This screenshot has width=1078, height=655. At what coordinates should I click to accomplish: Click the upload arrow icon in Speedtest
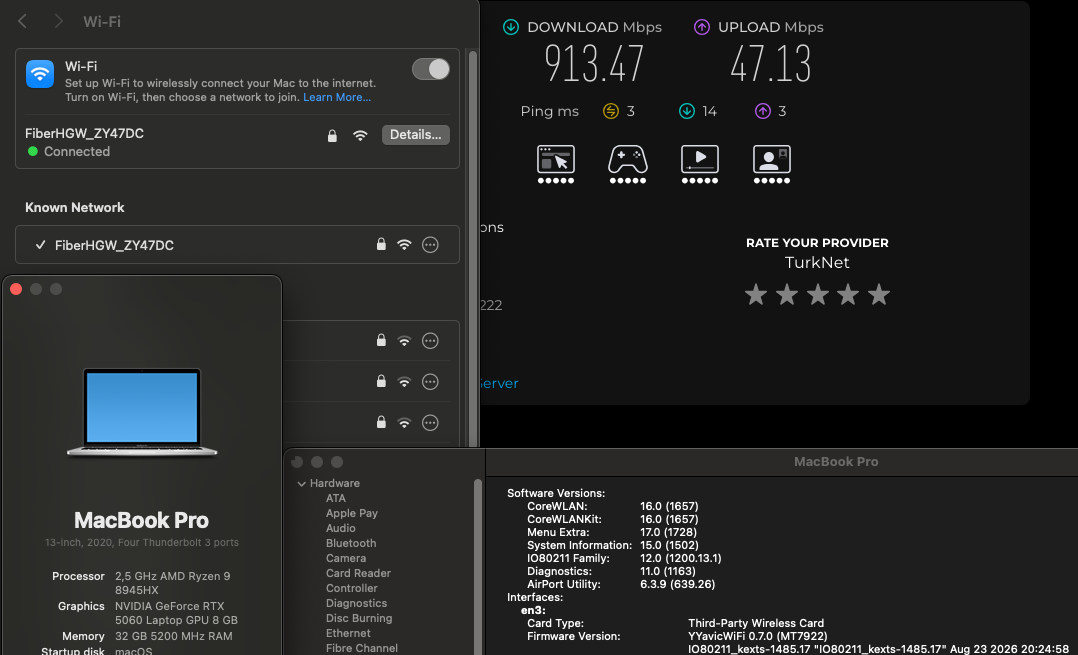[x=701, y=27]
